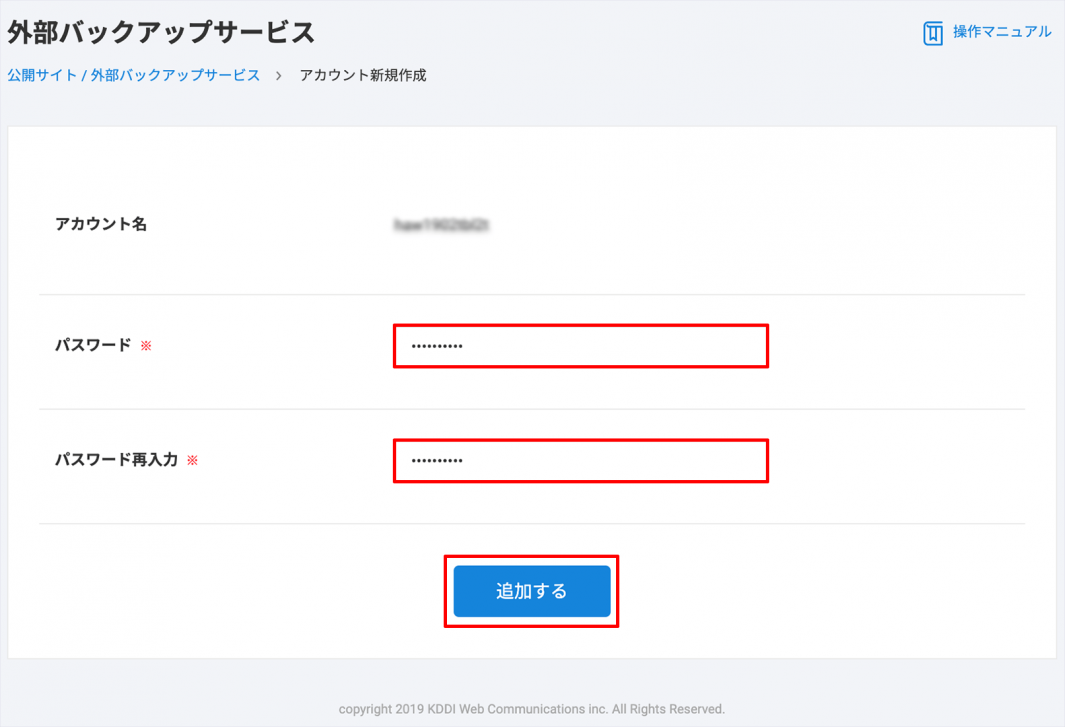Click the KDDI Web Communications copyright footer
The width and height of the screenshot is (1065, 727).
pyautogui.click(x=531, y=709)
